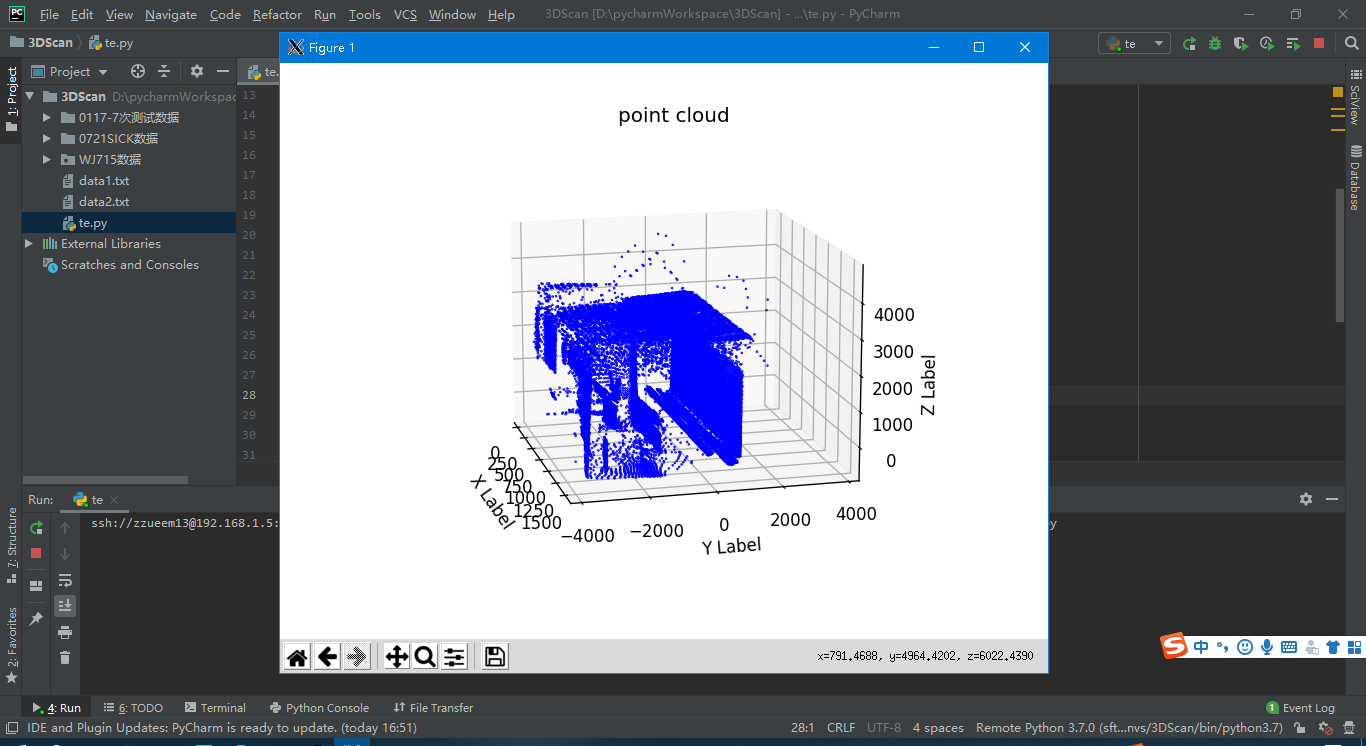Go forward to next view in figure
The image size is (1366, 746).
coord(357,656)
